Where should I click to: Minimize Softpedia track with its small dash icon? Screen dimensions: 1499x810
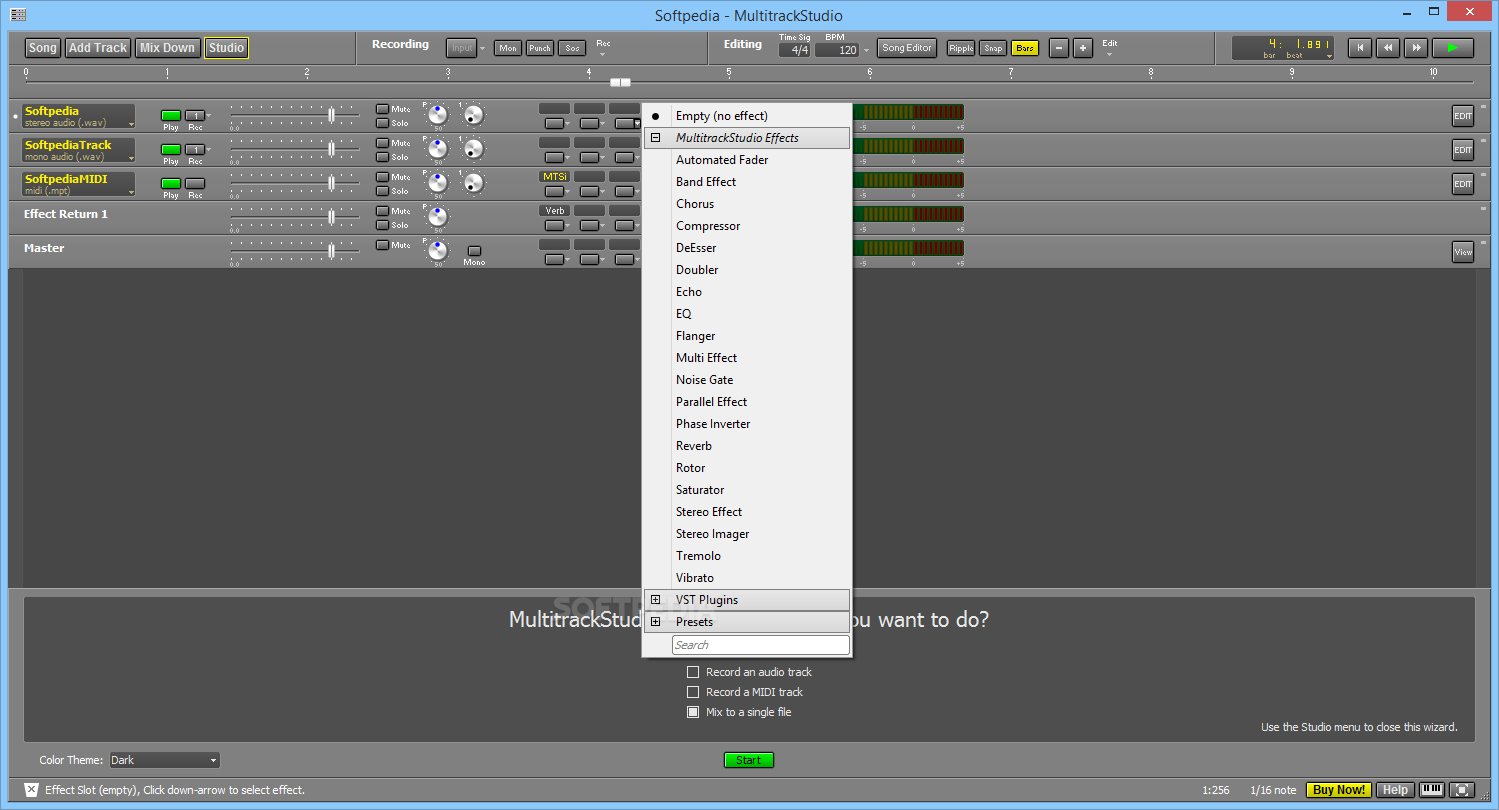[x=1483, y=106]
